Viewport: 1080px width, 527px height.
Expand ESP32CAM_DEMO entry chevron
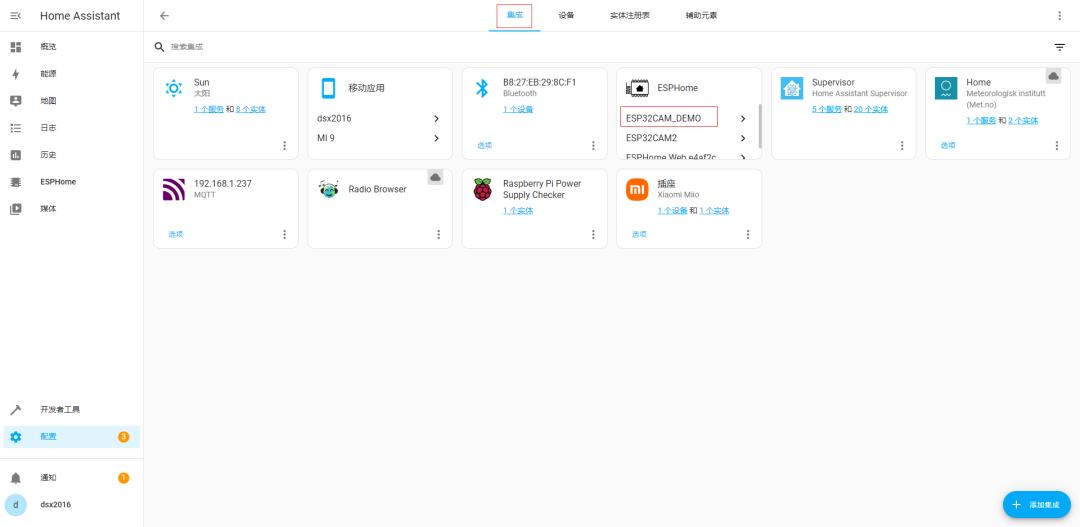pos(743,118)
